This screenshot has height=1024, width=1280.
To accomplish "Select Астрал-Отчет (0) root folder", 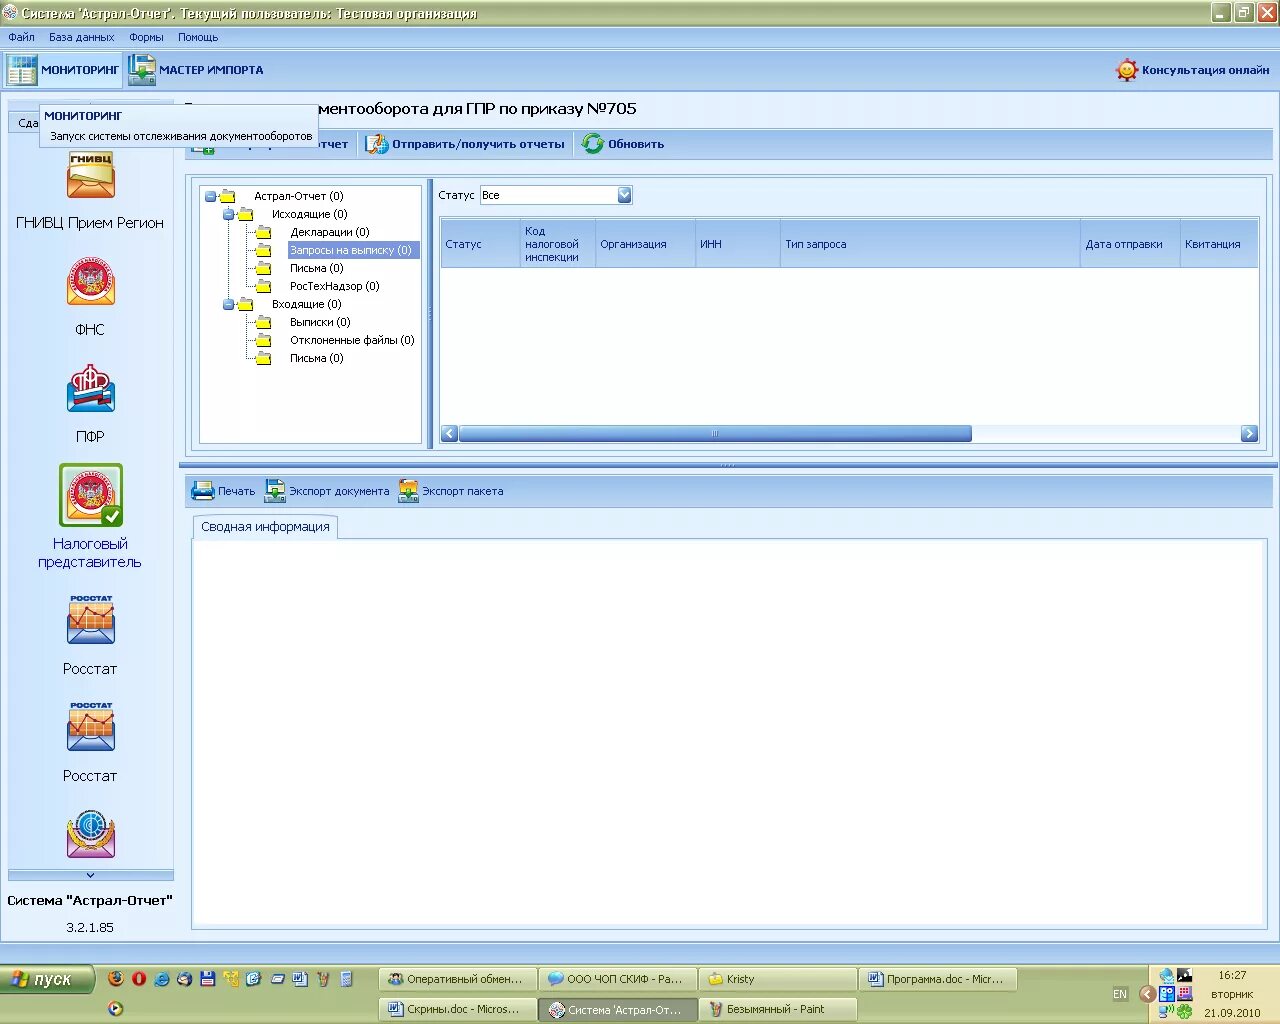I will pos(298,196).
